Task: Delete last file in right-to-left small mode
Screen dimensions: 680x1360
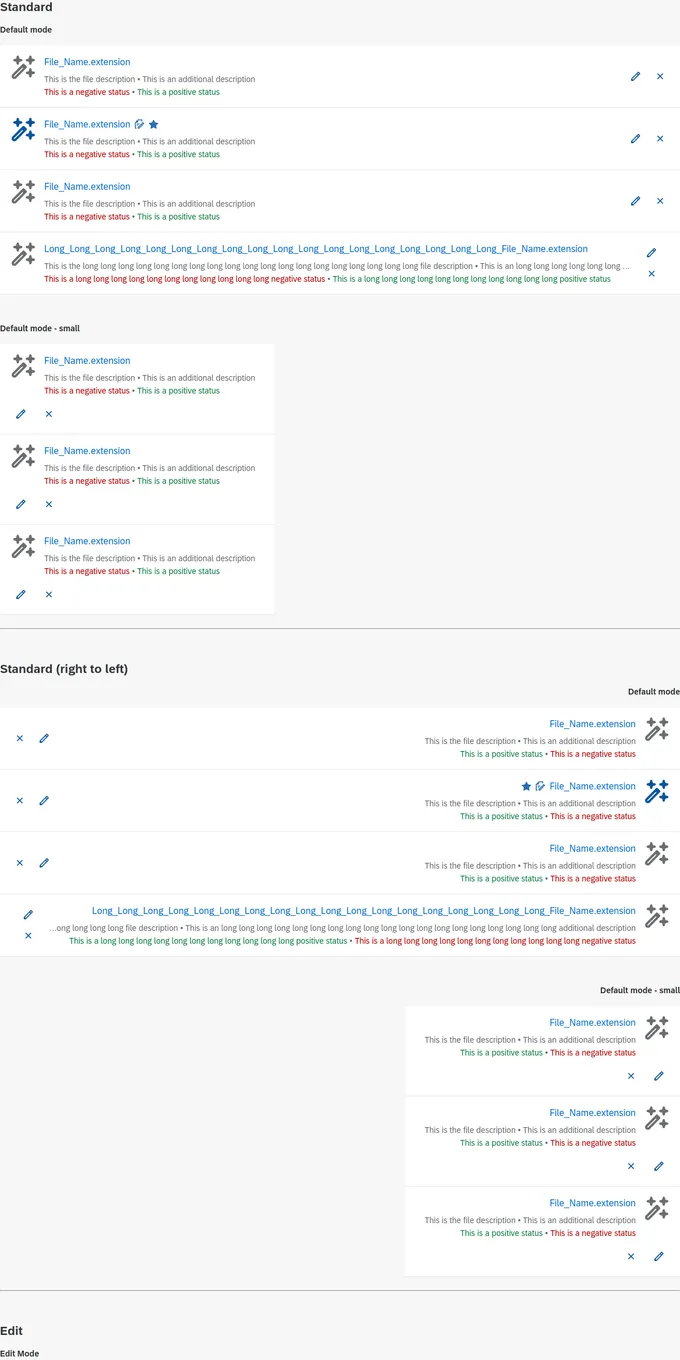Action: [x=631, y=1257]
